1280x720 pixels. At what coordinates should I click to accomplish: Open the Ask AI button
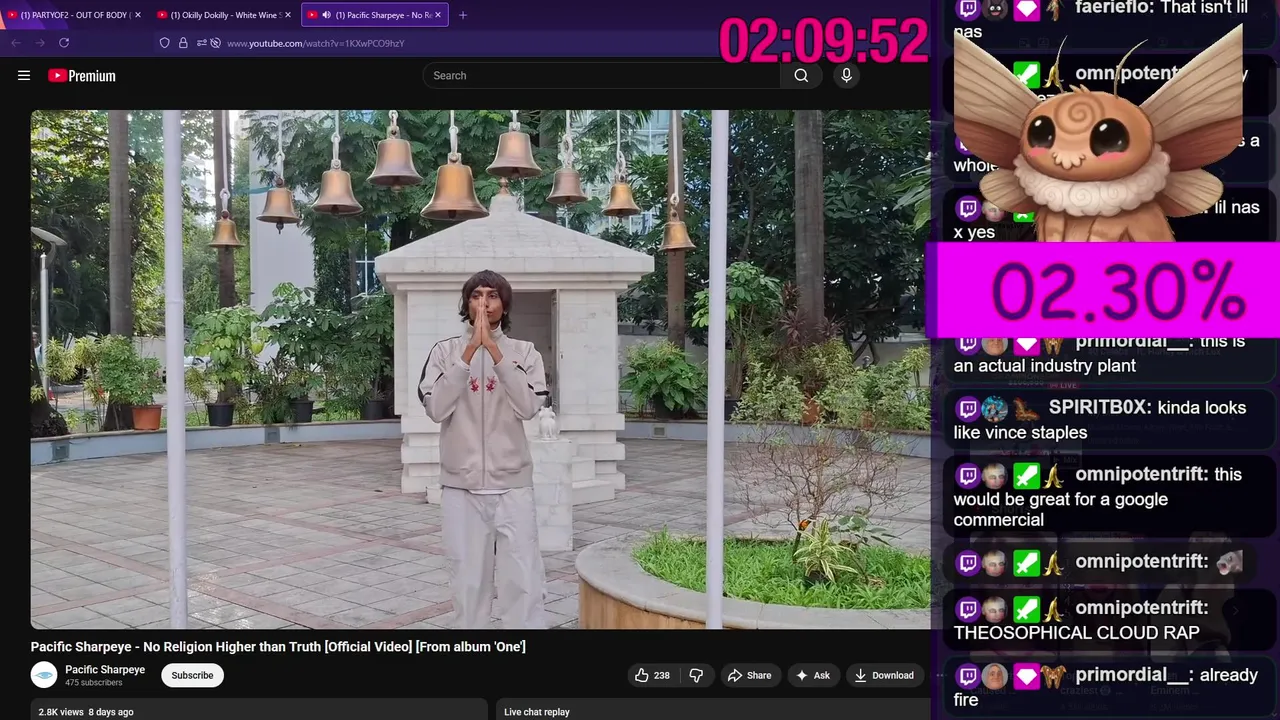pyautogui.click(x=812, y=675)
